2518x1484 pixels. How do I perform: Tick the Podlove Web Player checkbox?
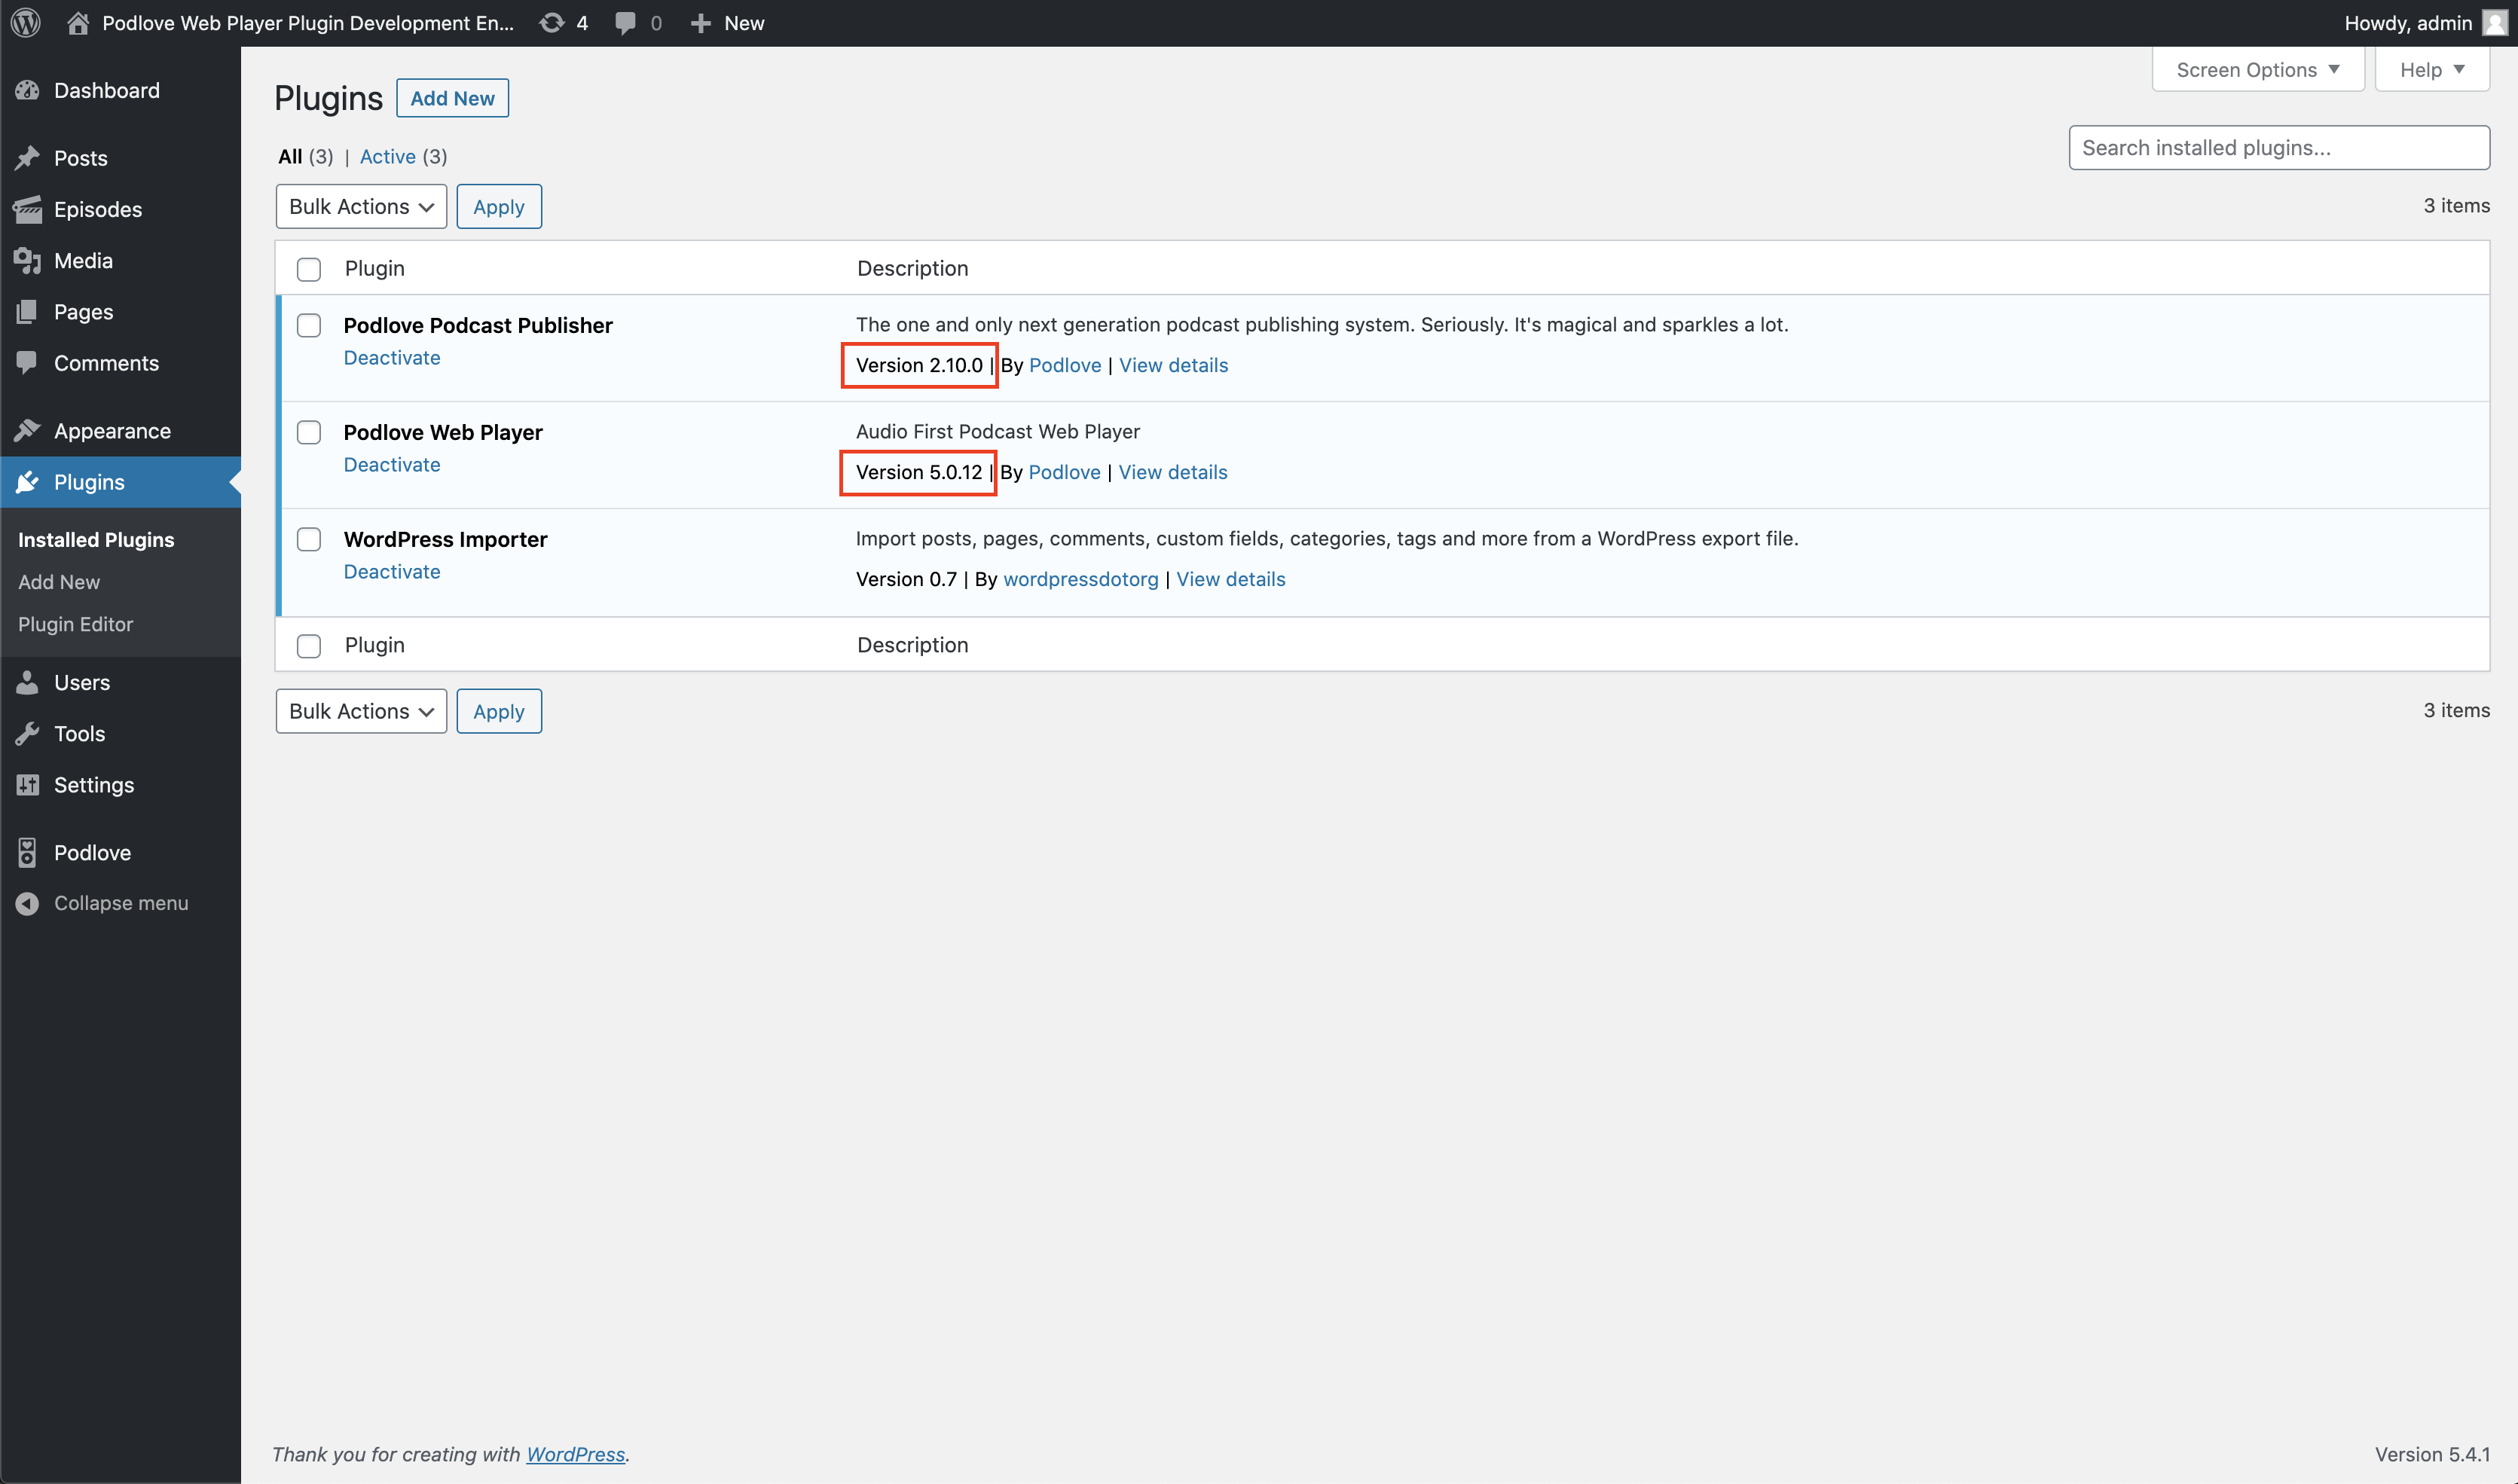pos(309,432)
